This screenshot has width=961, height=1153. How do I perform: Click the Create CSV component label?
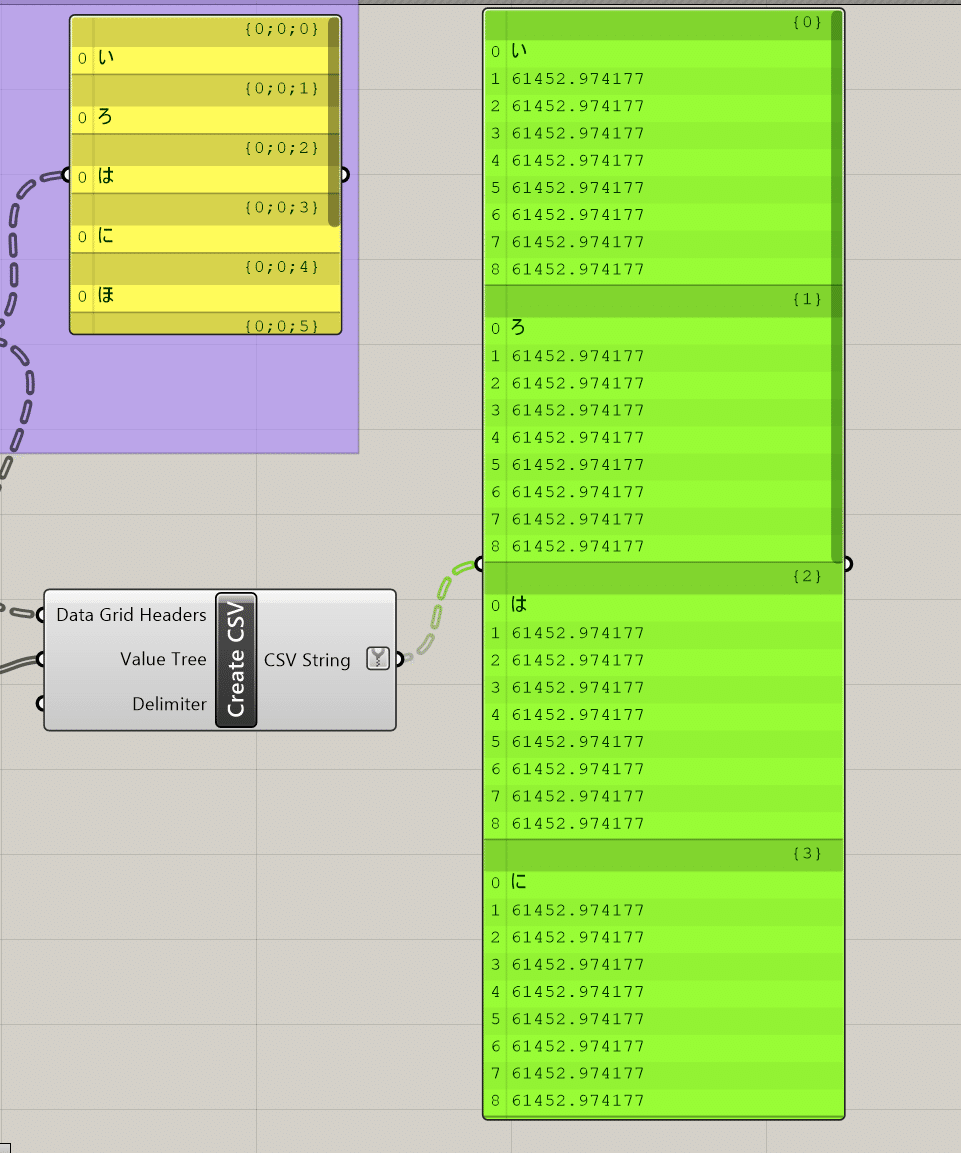(236, 660)
